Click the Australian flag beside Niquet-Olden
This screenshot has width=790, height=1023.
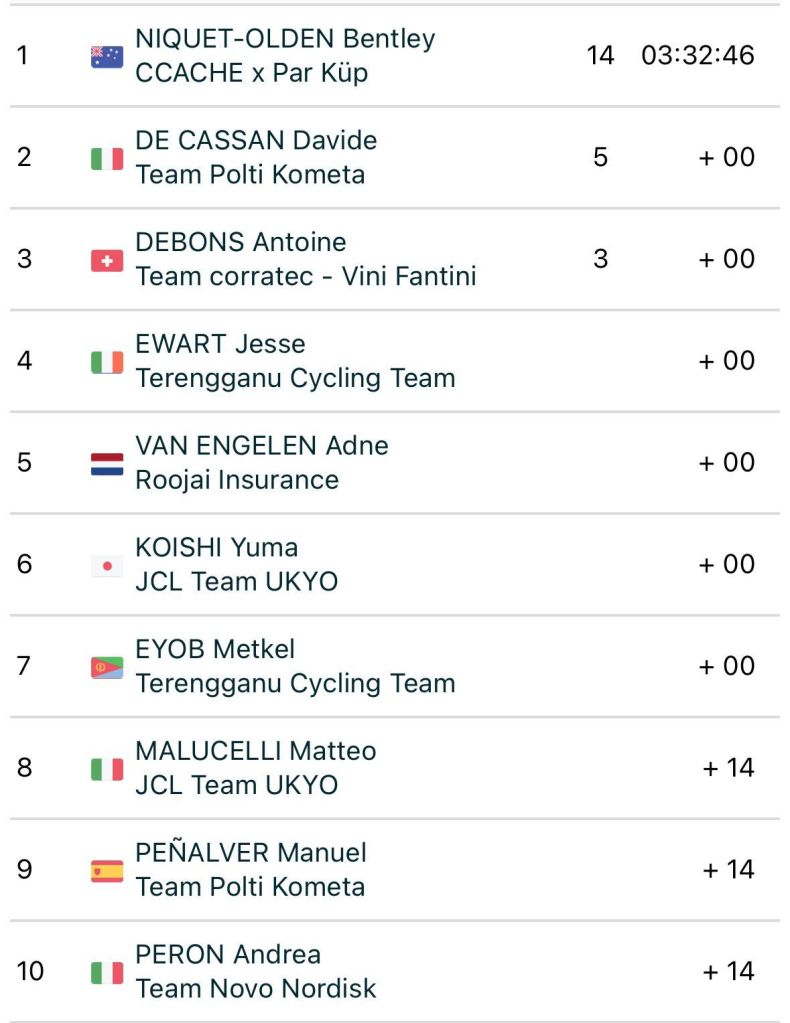pyautogui.click(x=107, y=56)
